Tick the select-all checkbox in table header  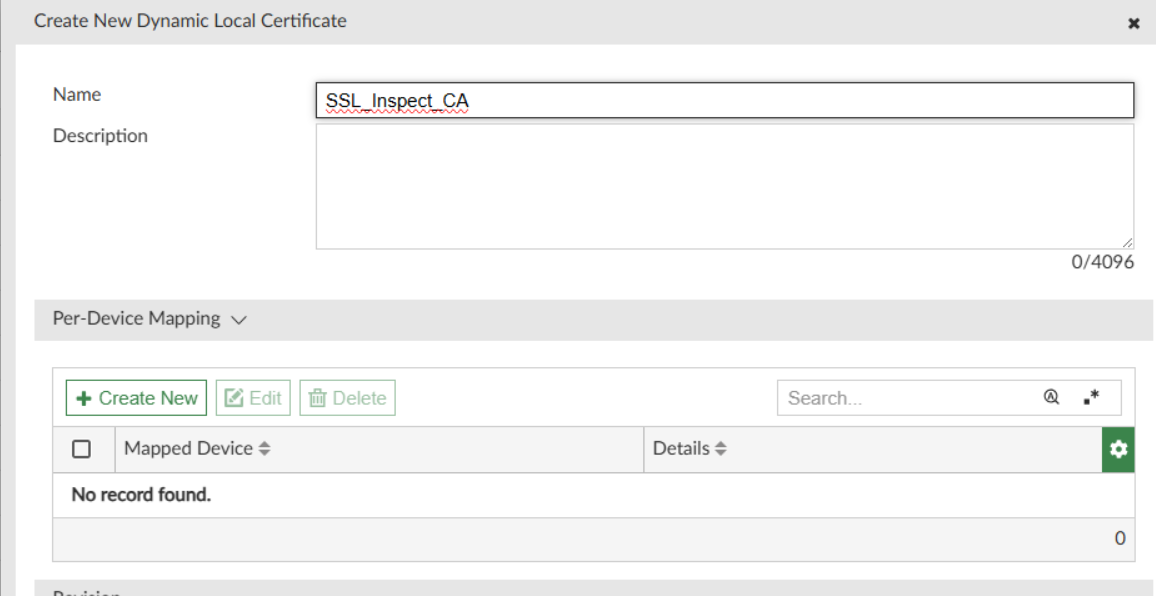click(81, 448)
